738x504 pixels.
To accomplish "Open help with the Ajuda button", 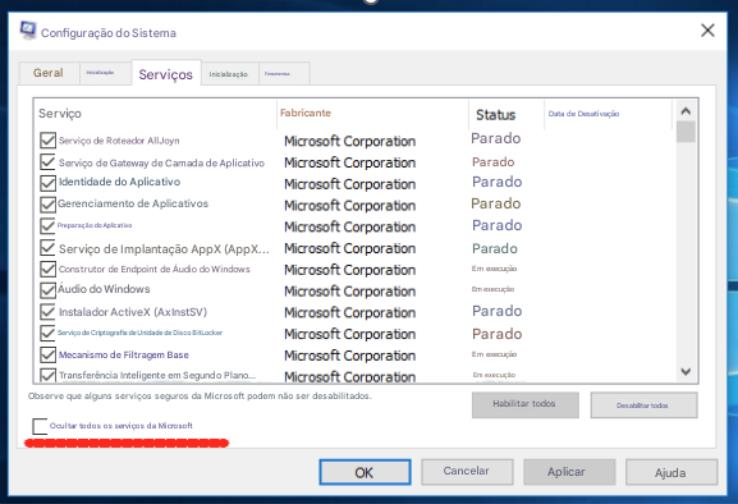I will click(x=671, y=472).
